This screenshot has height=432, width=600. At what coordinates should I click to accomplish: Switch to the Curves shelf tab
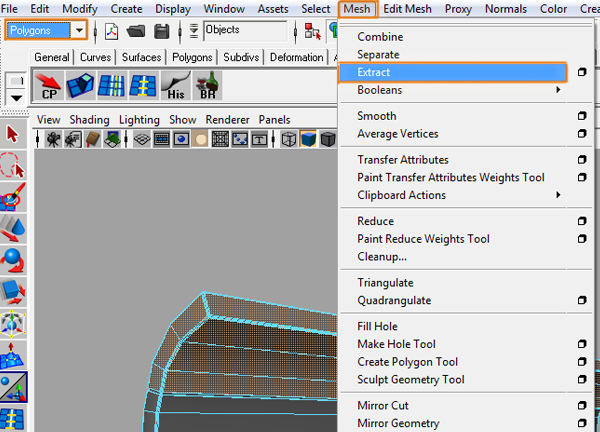(95, 57)
